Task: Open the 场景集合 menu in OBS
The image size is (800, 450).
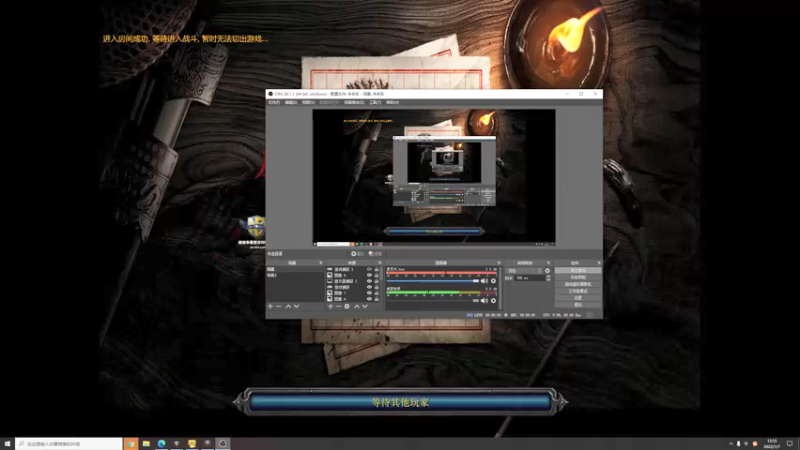Action: (x=354, y=103)
